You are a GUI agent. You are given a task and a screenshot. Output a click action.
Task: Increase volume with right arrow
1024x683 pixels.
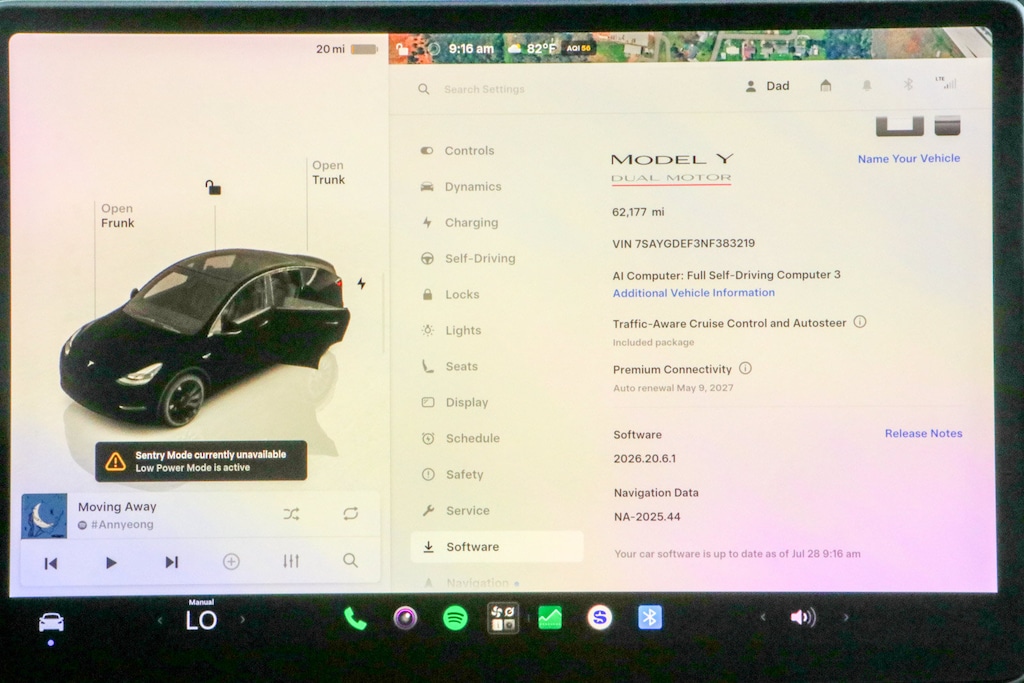tap(846, 617)
